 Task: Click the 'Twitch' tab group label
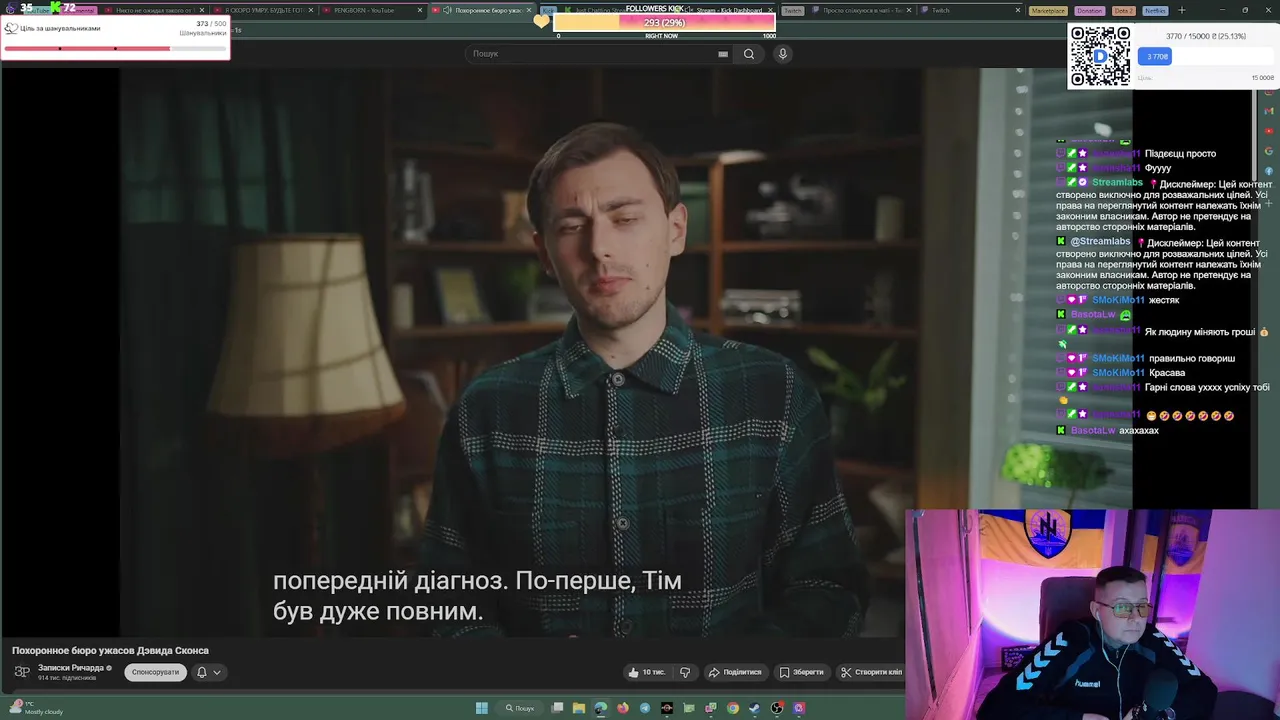coord(792,10)
